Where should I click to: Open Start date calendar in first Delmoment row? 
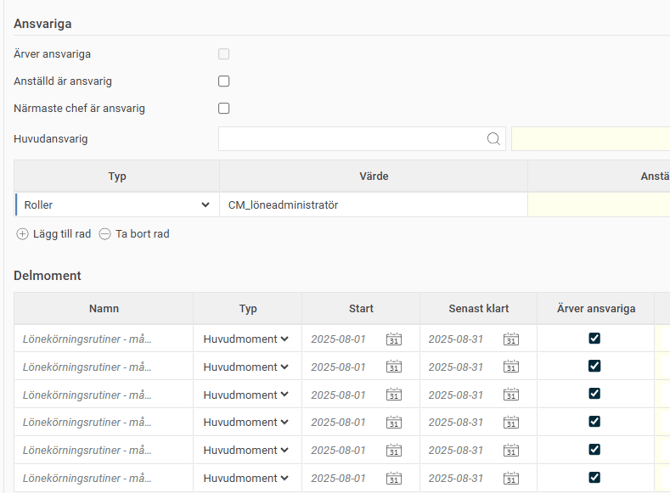(393, 339)
